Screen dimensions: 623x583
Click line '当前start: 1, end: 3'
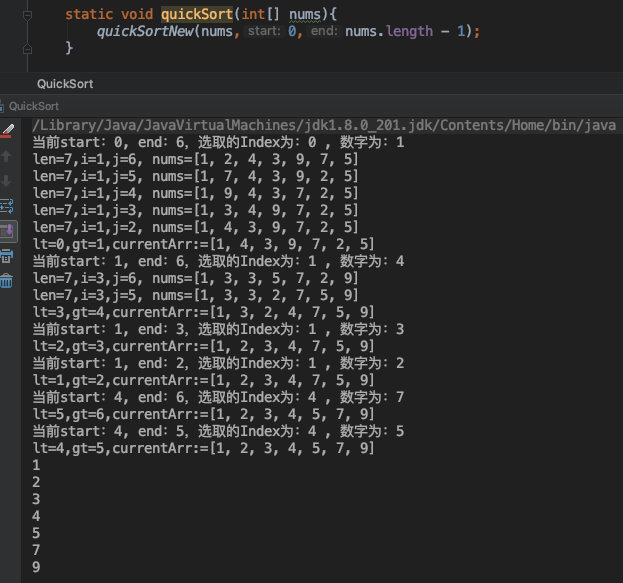tap(218, 329)
